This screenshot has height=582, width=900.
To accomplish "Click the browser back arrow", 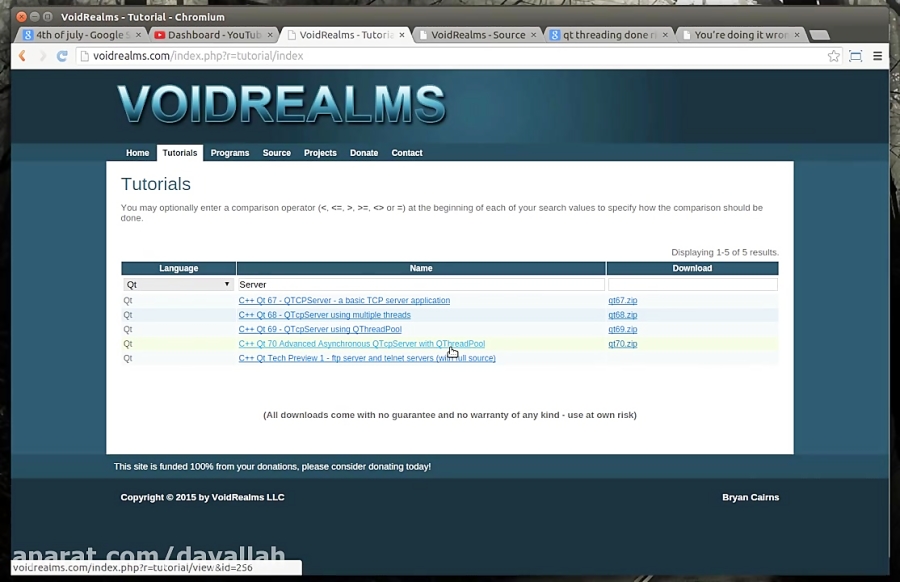I will 22,56.
